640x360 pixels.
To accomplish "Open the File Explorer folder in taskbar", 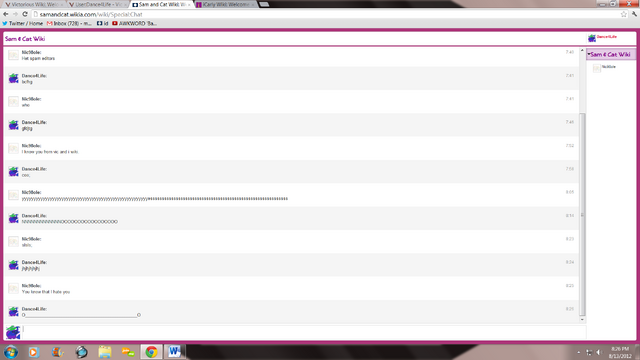I will pos(104,352).
